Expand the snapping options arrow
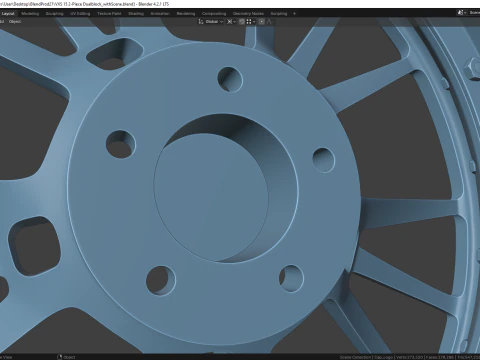The image size is (480, 360). [254, 22]
